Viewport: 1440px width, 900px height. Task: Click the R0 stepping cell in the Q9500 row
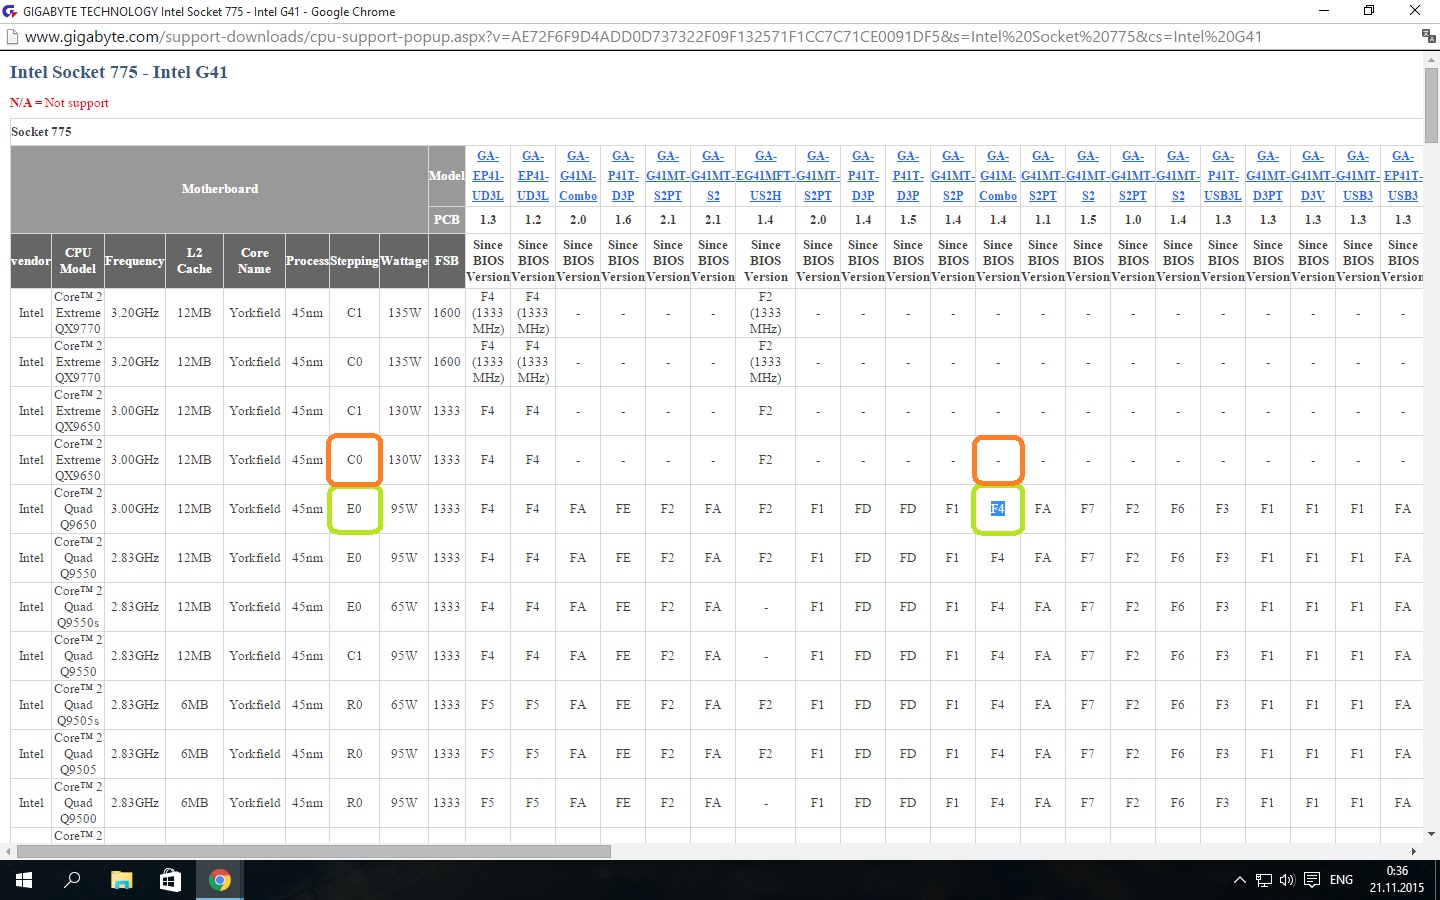355,803
